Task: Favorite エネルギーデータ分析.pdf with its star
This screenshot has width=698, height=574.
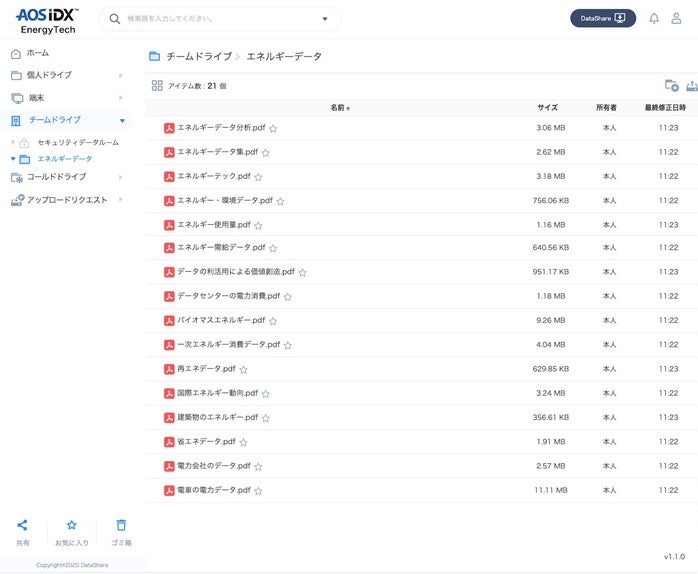Action: (x=273, y=128)
